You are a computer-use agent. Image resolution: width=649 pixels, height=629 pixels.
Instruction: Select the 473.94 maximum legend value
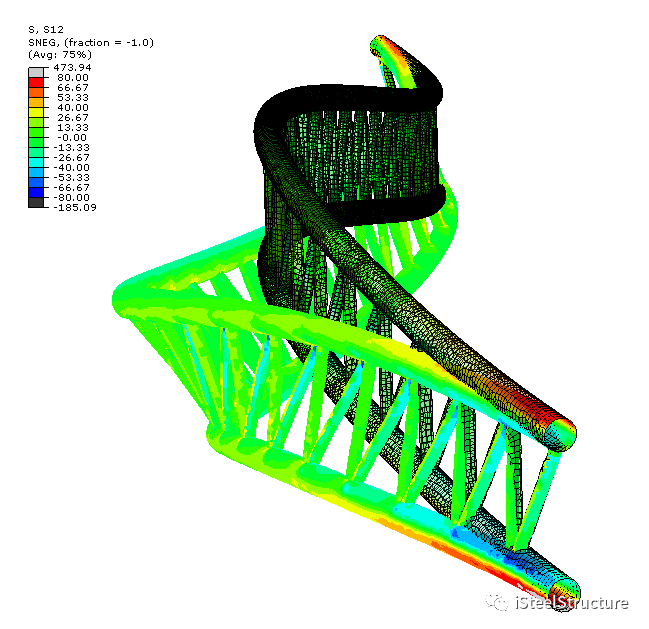pyautogui.click(x=72, y=66)
